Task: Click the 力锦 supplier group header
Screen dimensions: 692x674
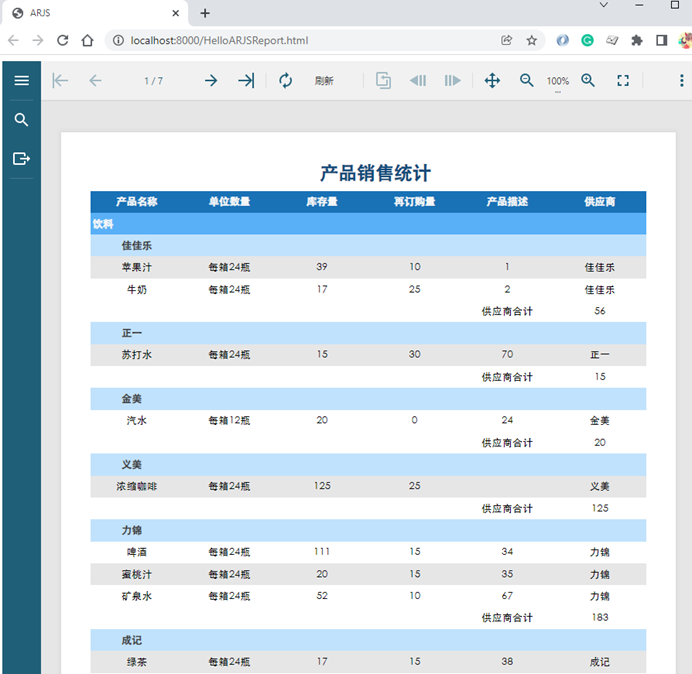Action: click(x=368, y=530)
